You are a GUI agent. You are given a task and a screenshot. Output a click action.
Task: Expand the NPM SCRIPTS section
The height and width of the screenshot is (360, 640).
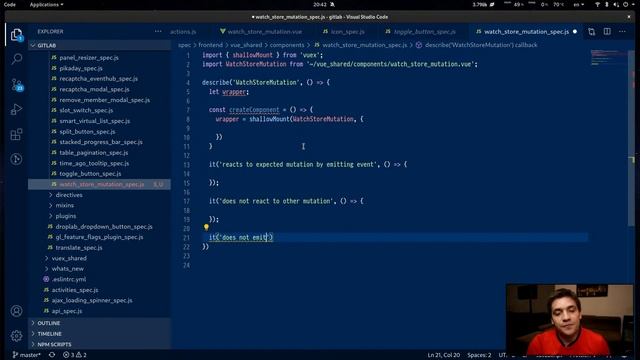click(x=99, y=344)
